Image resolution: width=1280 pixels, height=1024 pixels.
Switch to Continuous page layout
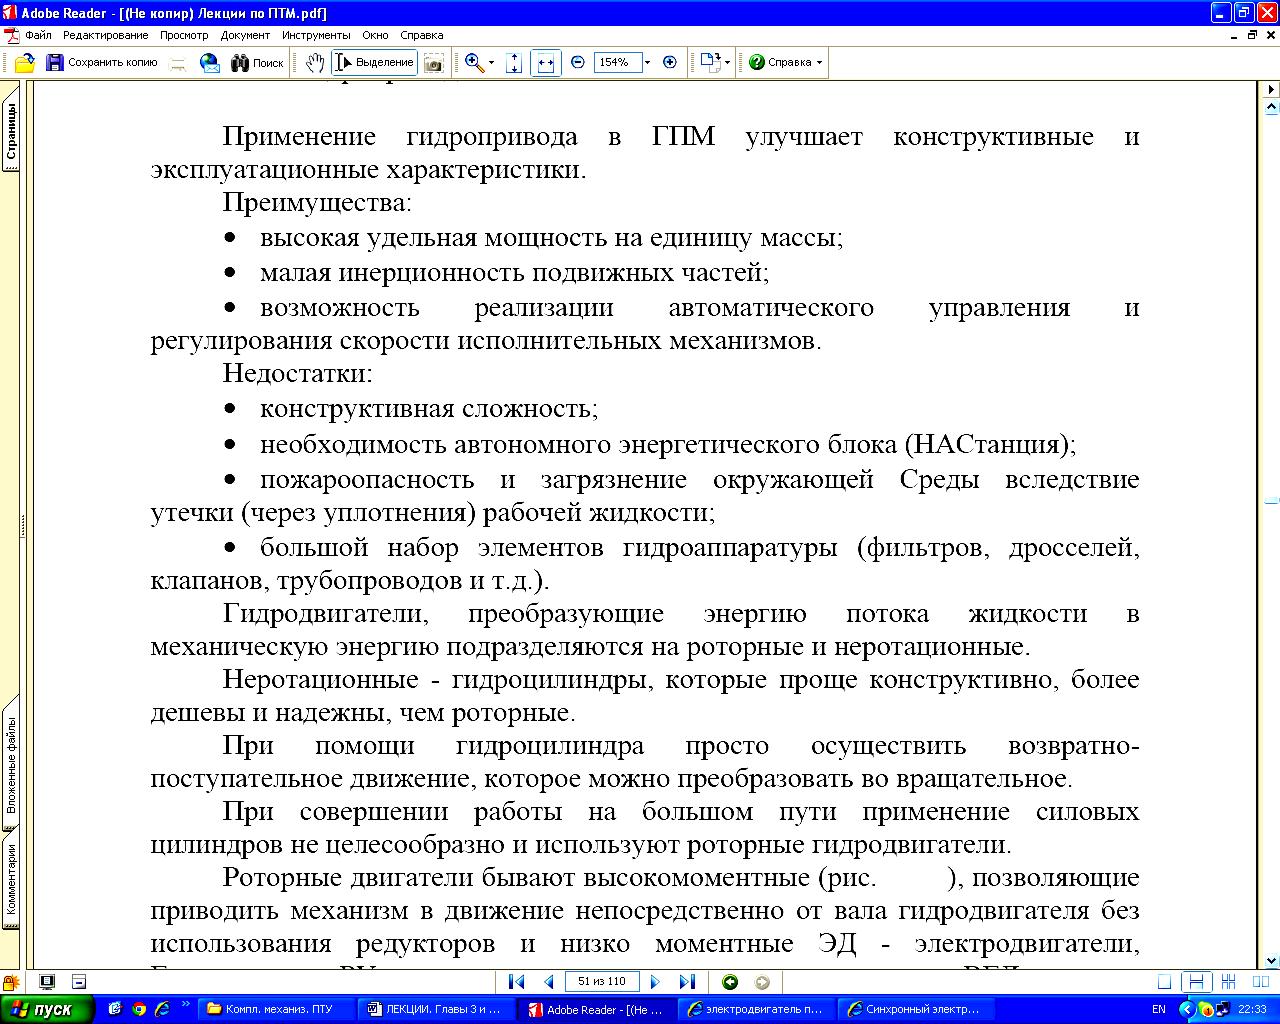tap(1195, 982)
